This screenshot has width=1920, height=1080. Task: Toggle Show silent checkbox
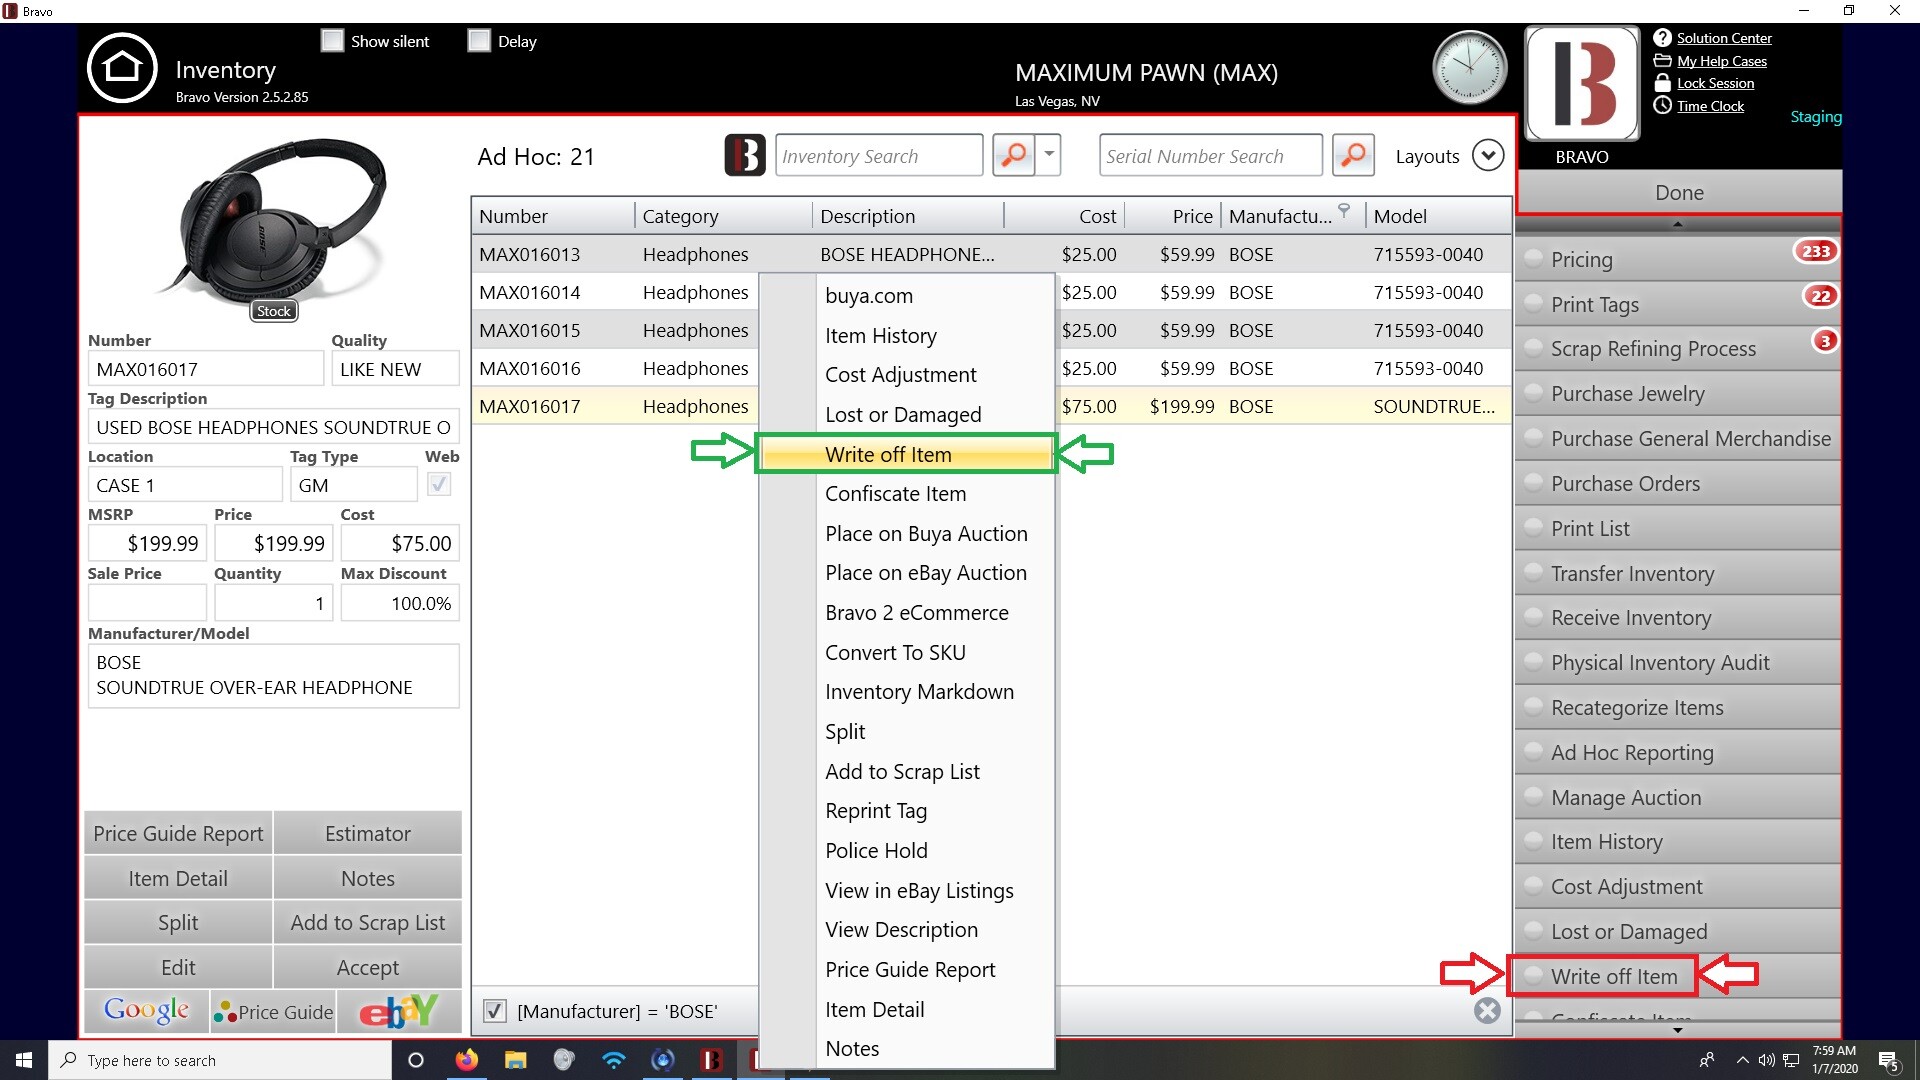tap(332, 41)
